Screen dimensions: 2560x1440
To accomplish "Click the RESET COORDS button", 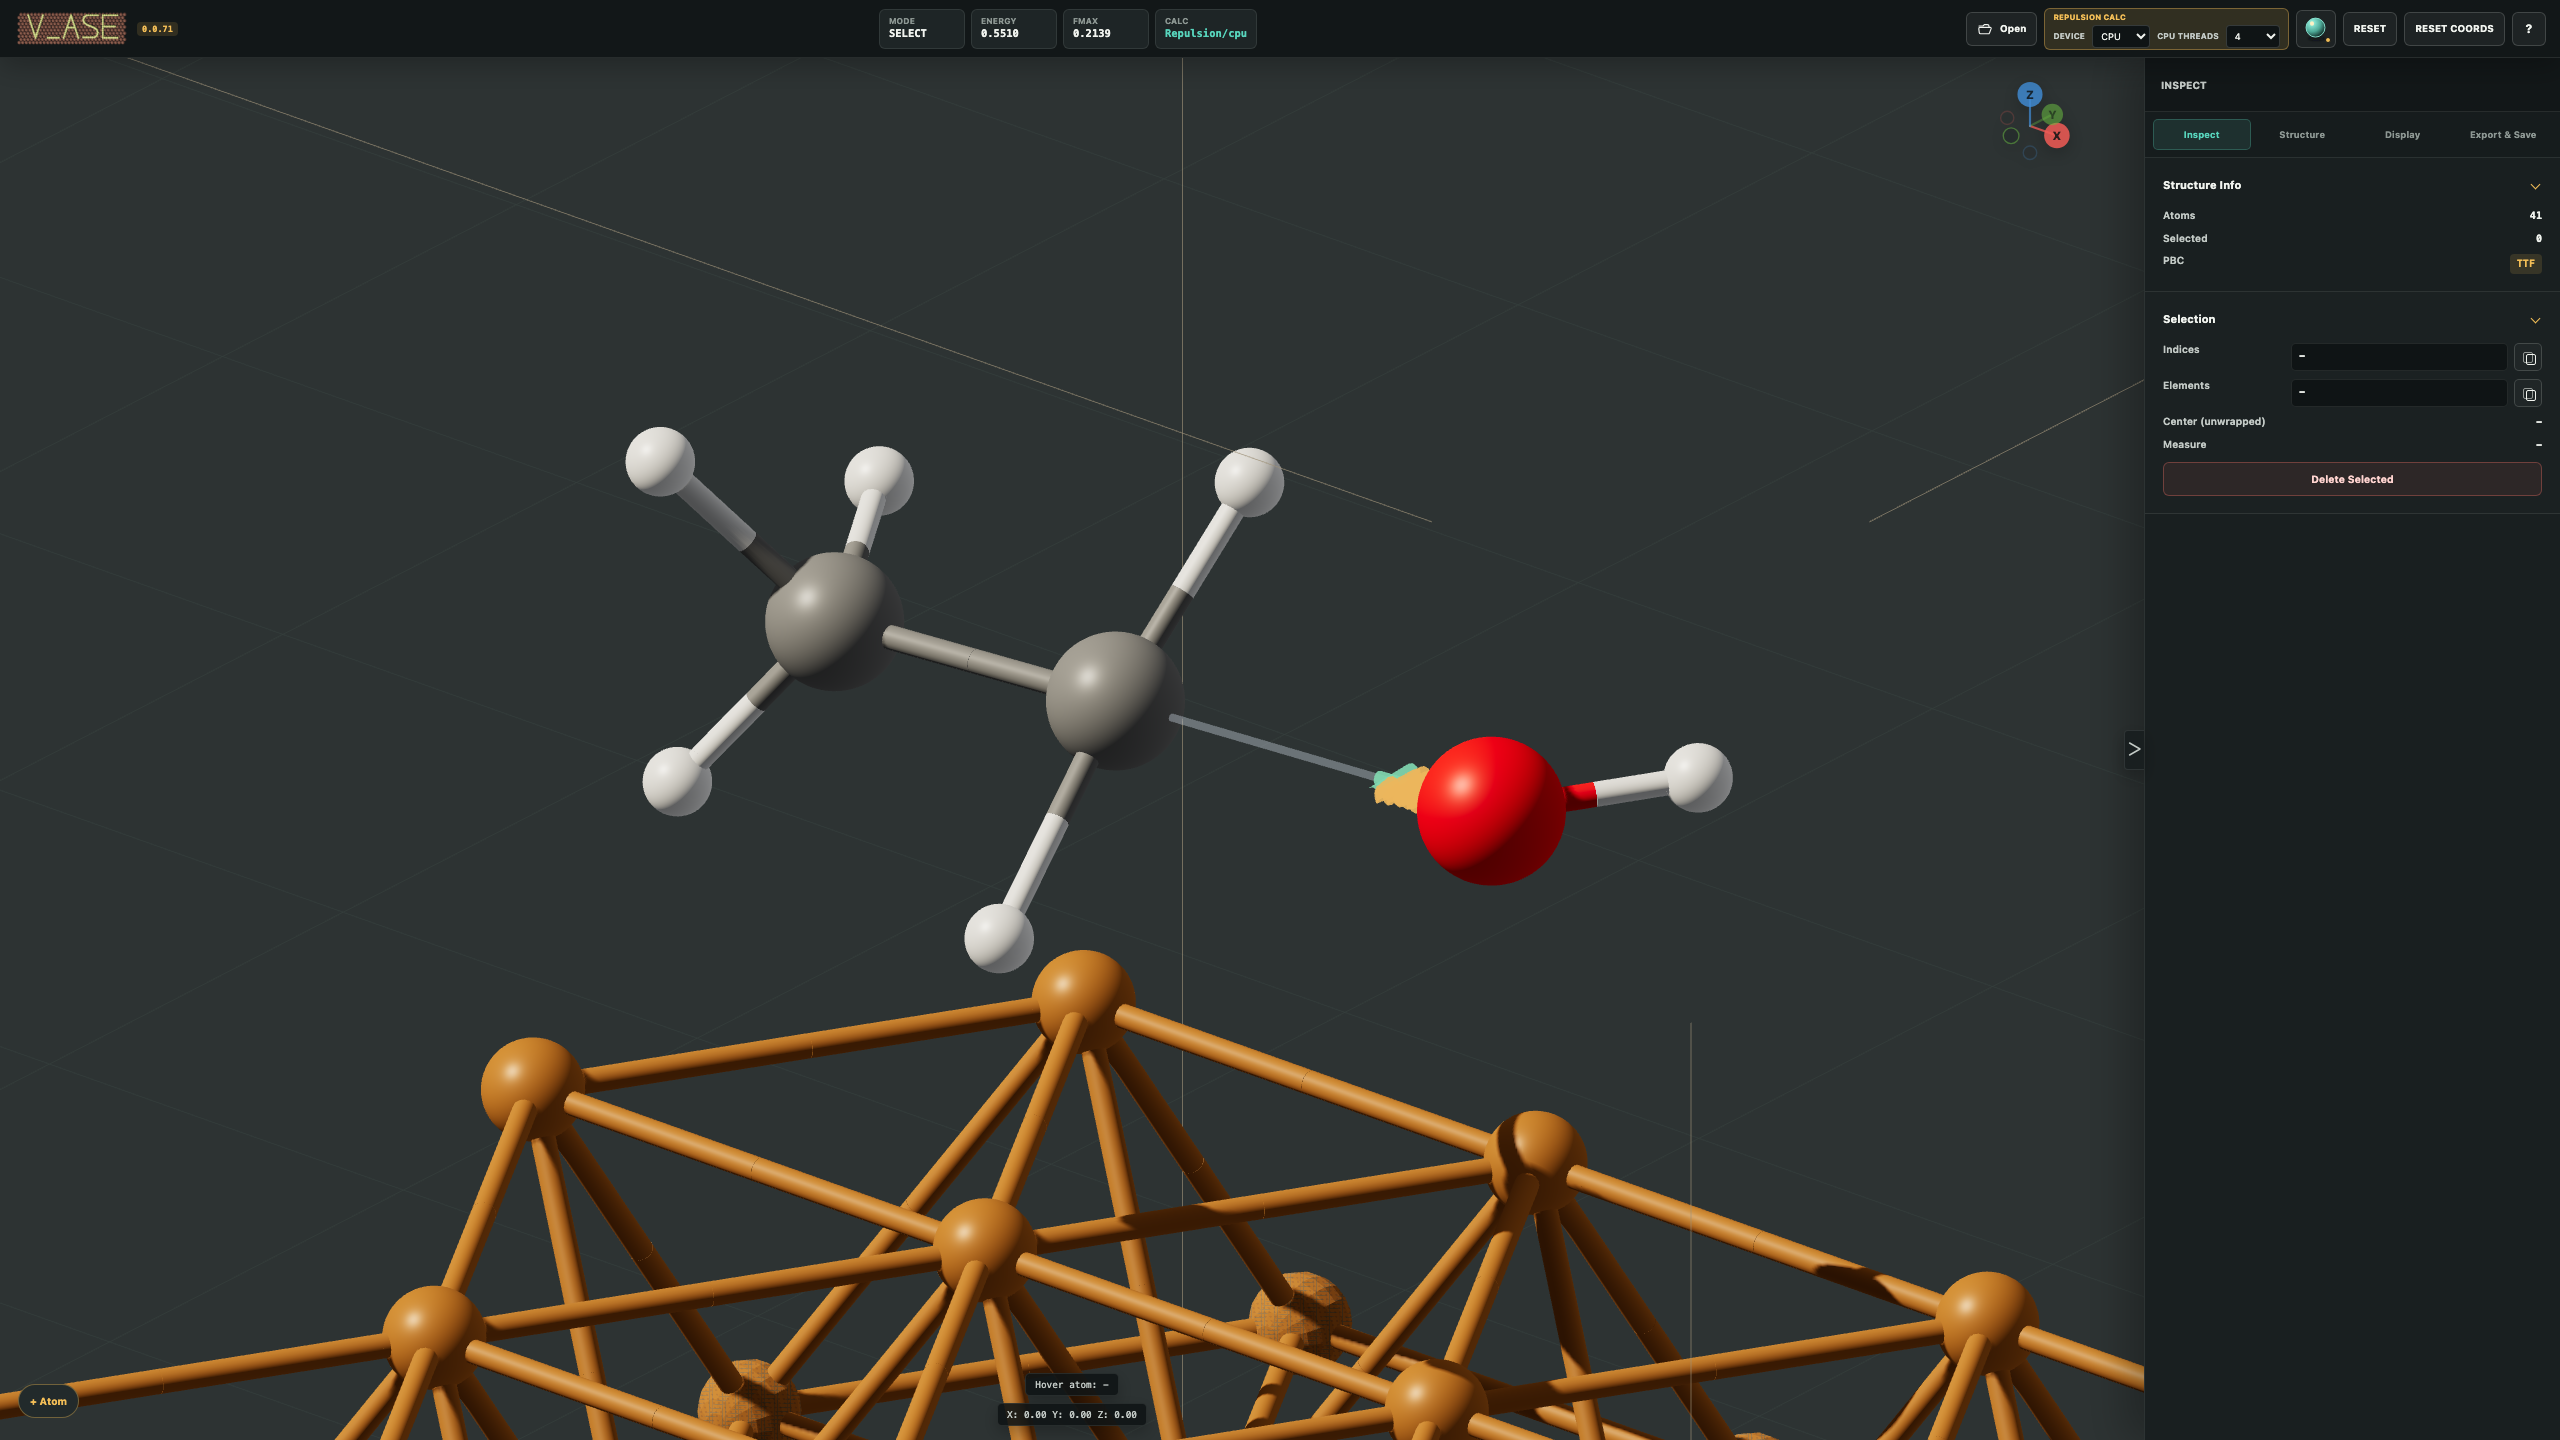I will (2454, 29).
